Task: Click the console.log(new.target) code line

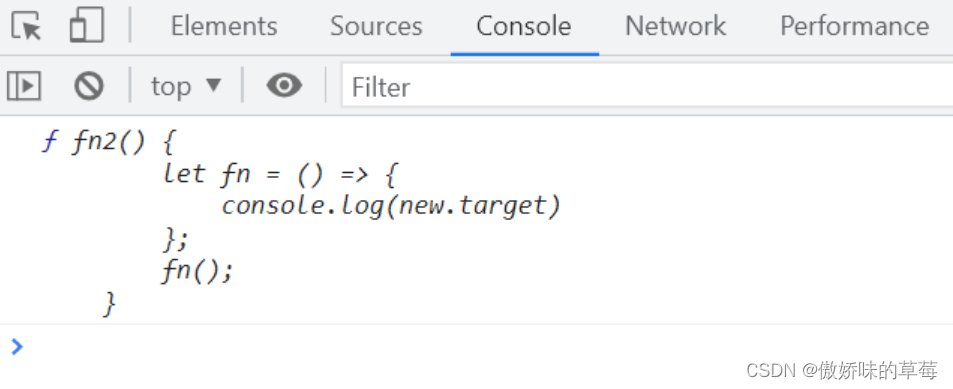Action: pyautogui.click(x=391, y=205)
